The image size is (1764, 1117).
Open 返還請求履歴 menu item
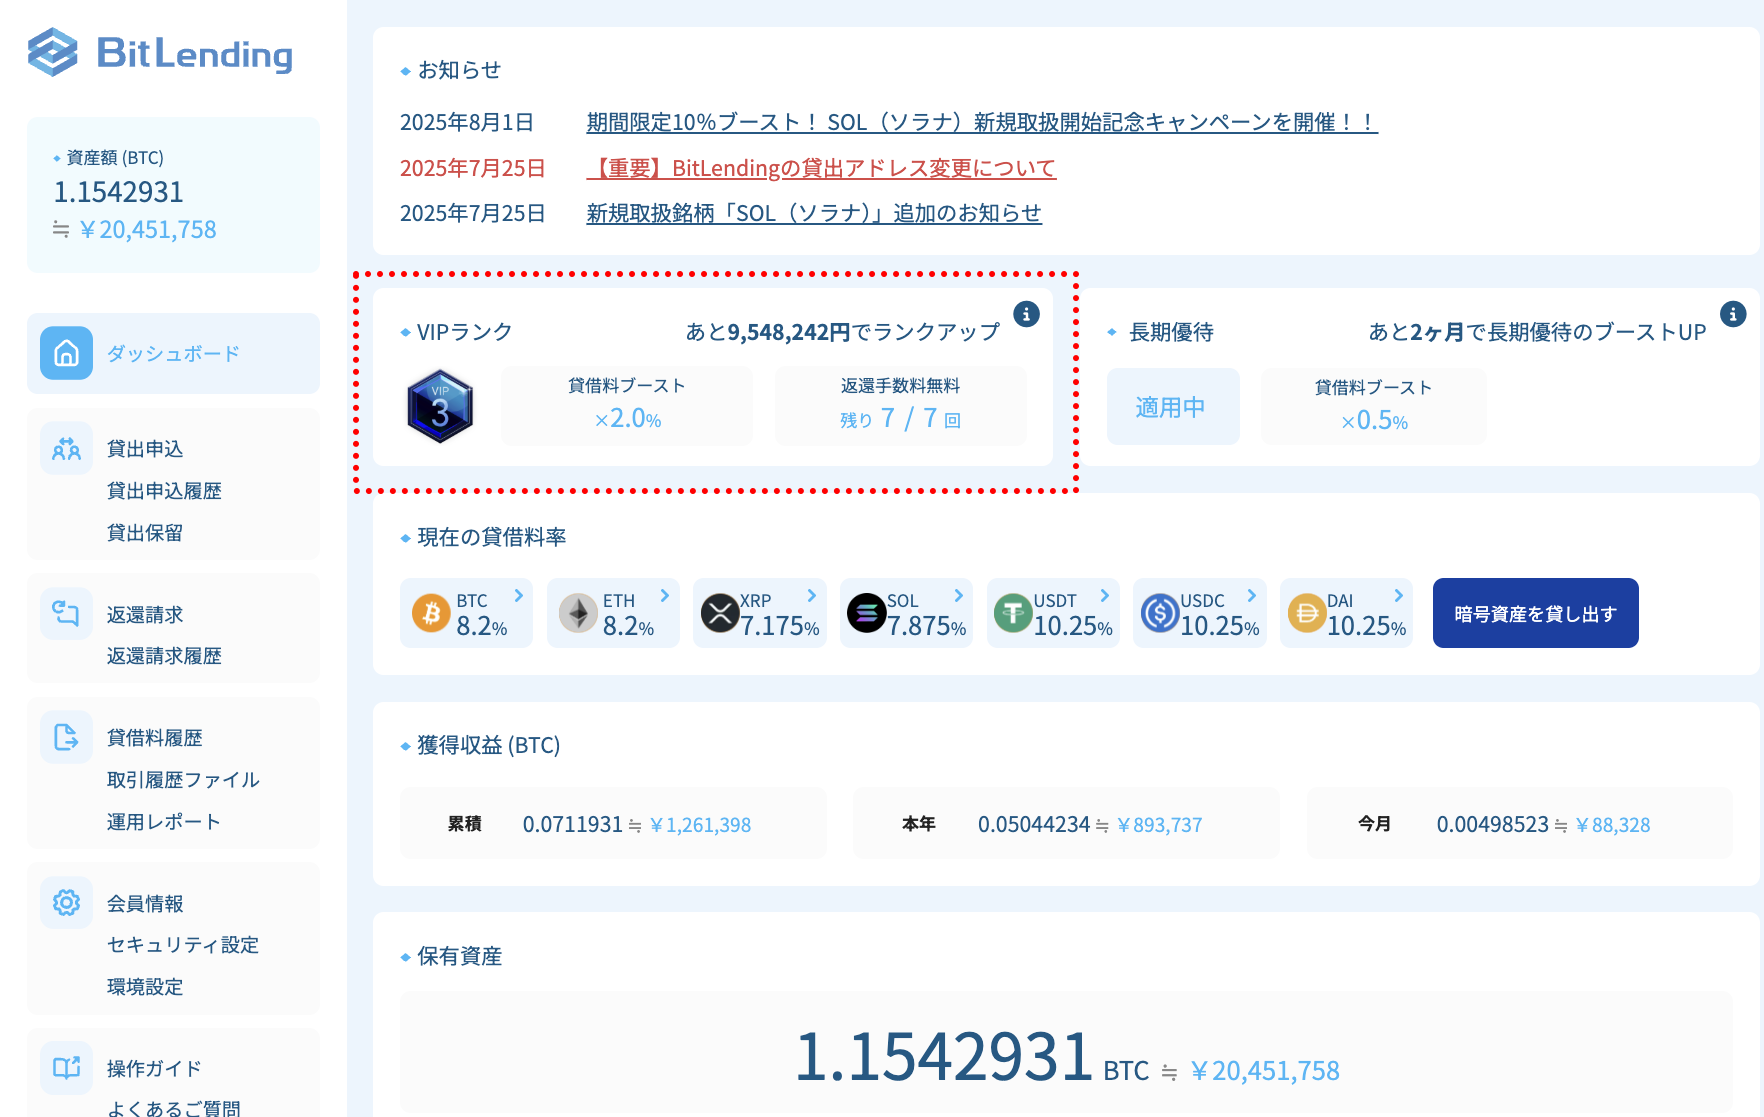[164, 656]
